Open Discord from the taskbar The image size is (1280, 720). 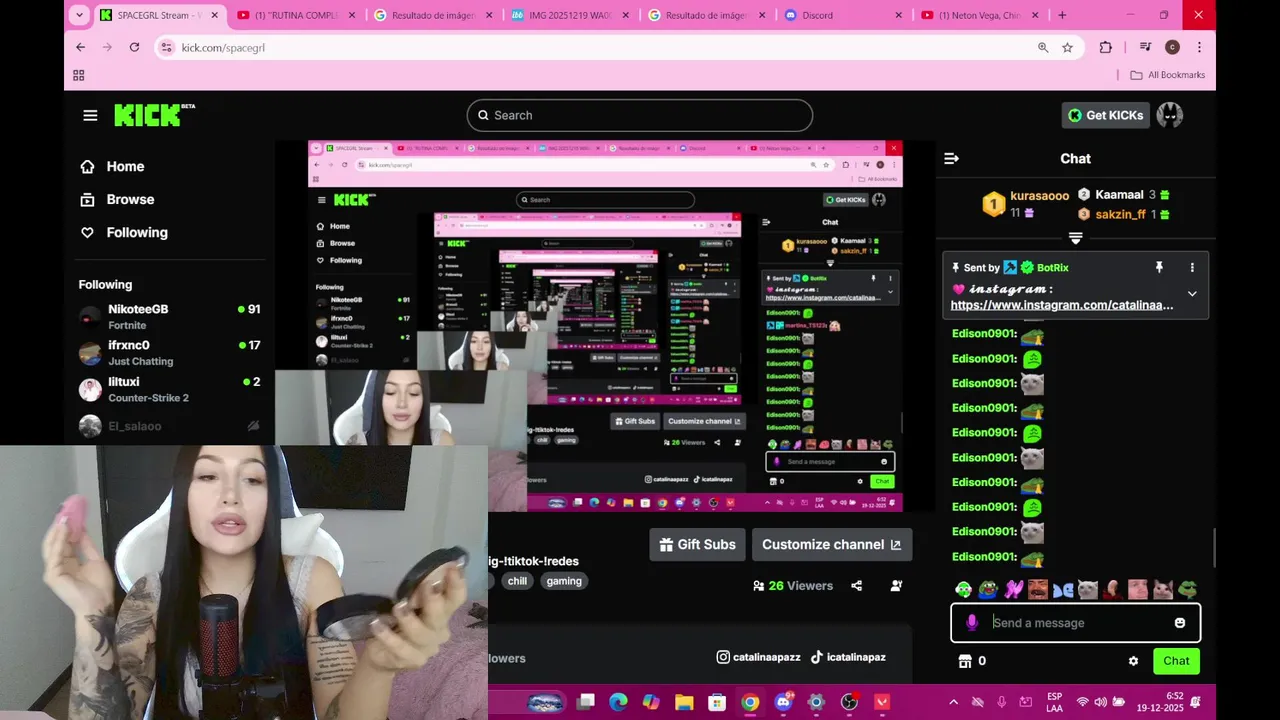(x=783, y=702)
